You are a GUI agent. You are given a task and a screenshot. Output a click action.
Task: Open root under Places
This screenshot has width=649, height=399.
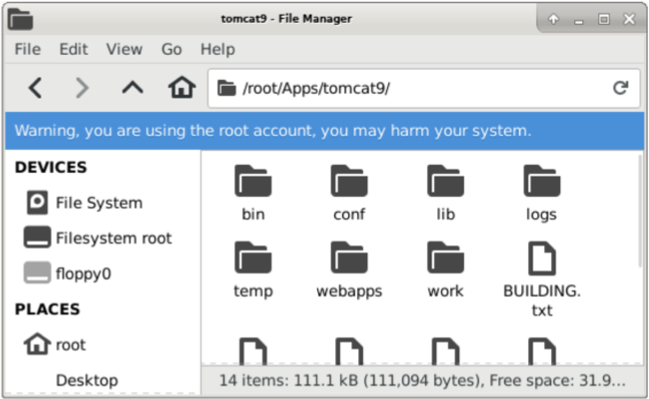(55, 344)
